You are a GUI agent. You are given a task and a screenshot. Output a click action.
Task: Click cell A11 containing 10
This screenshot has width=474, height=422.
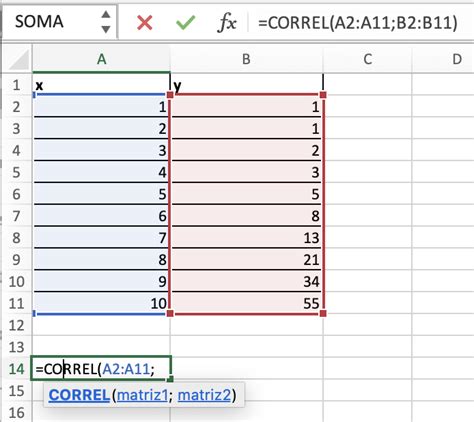[x=101, y=303]
